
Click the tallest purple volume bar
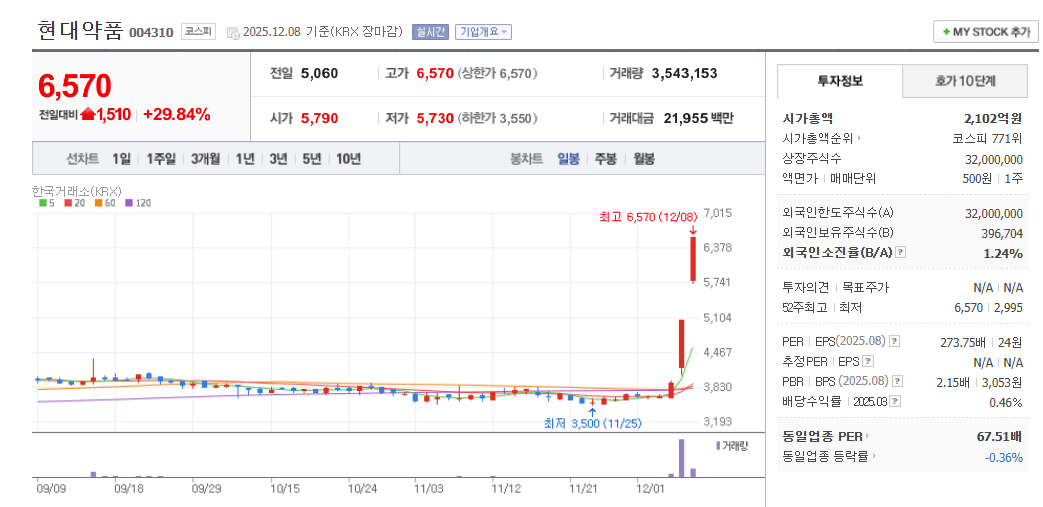[681, 458]
